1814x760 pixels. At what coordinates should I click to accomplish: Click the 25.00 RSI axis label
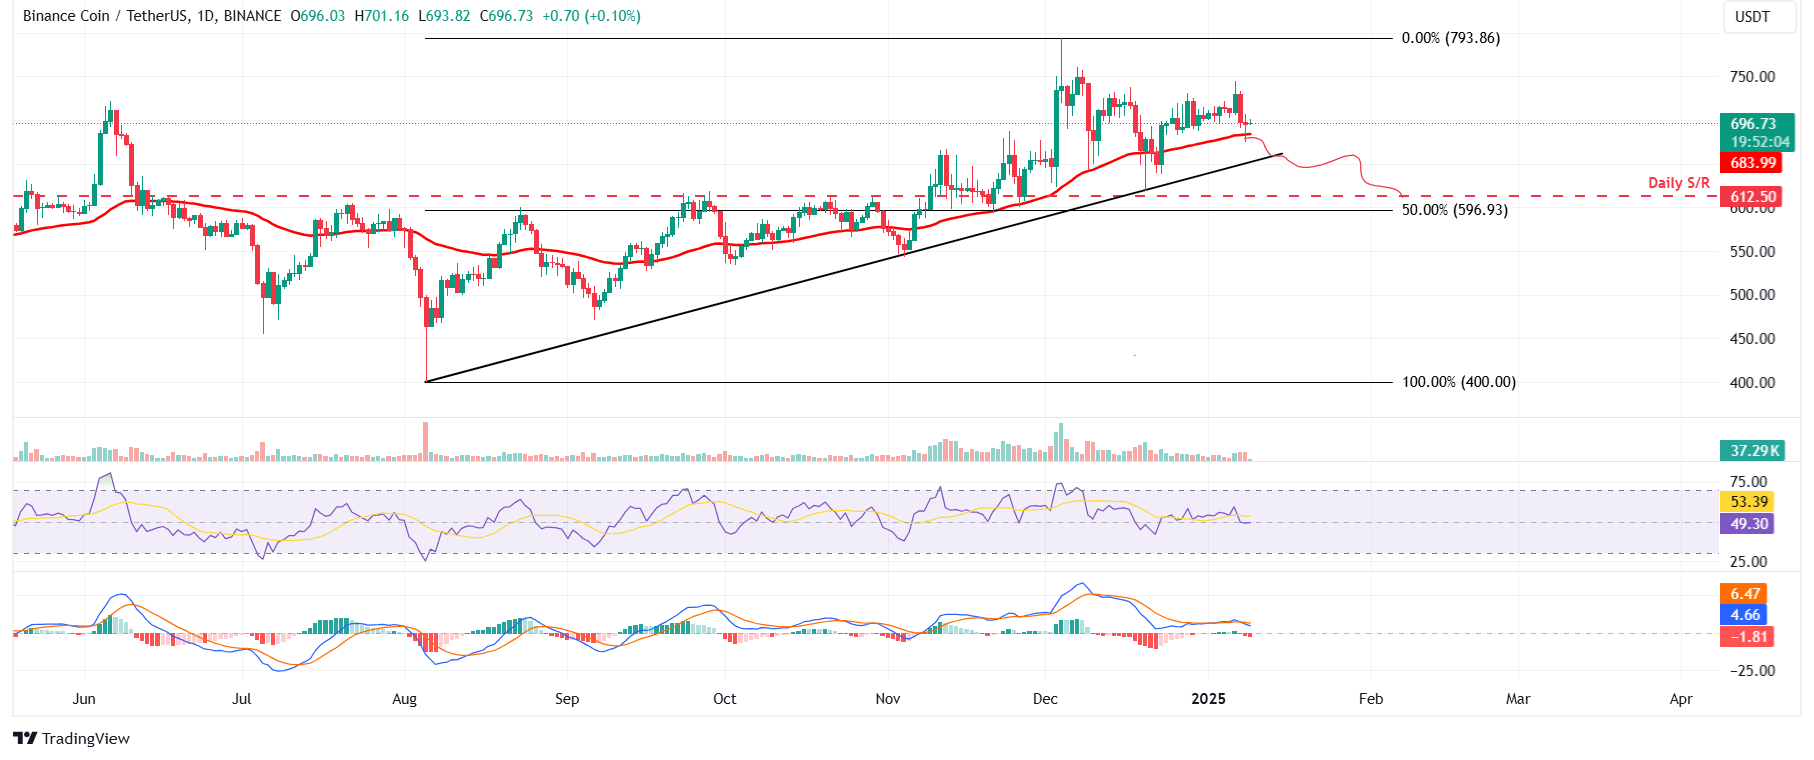(x=1749, y=562)
